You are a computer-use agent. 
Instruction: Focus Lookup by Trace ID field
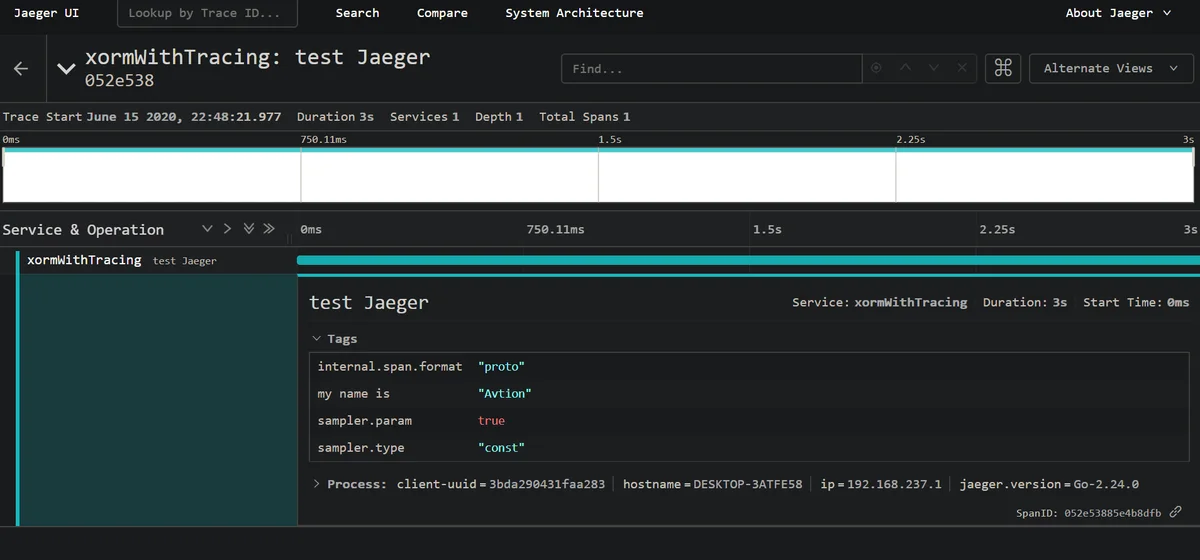pos(207,13)
